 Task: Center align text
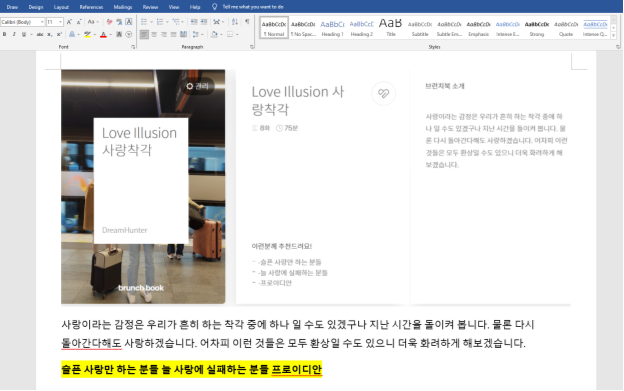[154, 35]
